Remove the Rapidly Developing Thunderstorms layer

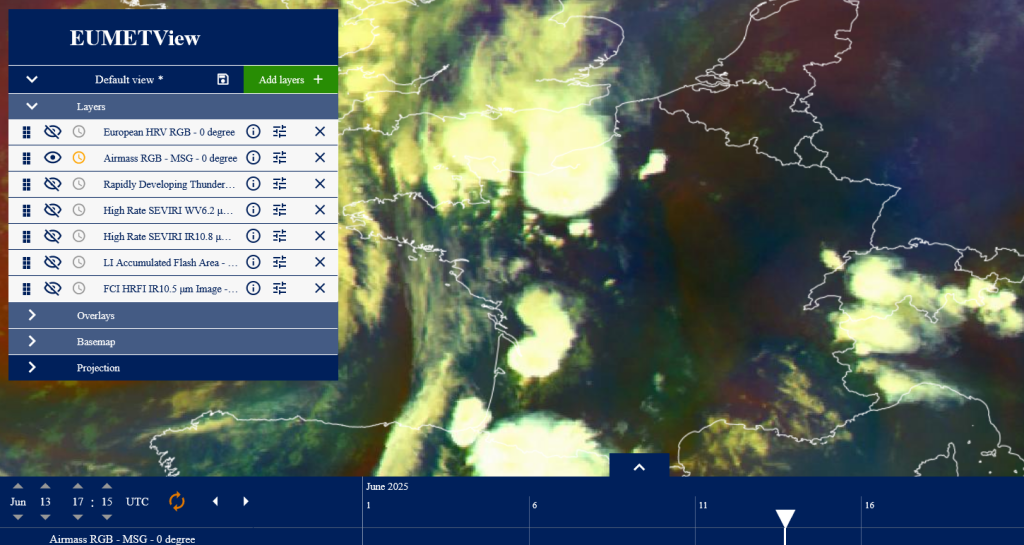pyautogui.click(x=320, y=184)
